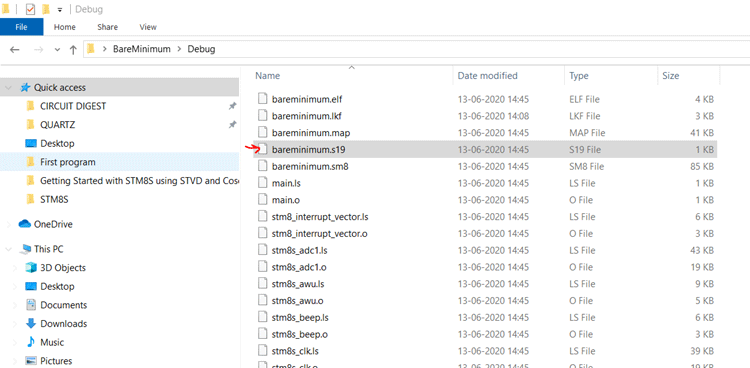Select Desktop under This PC
750x368 pixels.
tap(57, 286)
